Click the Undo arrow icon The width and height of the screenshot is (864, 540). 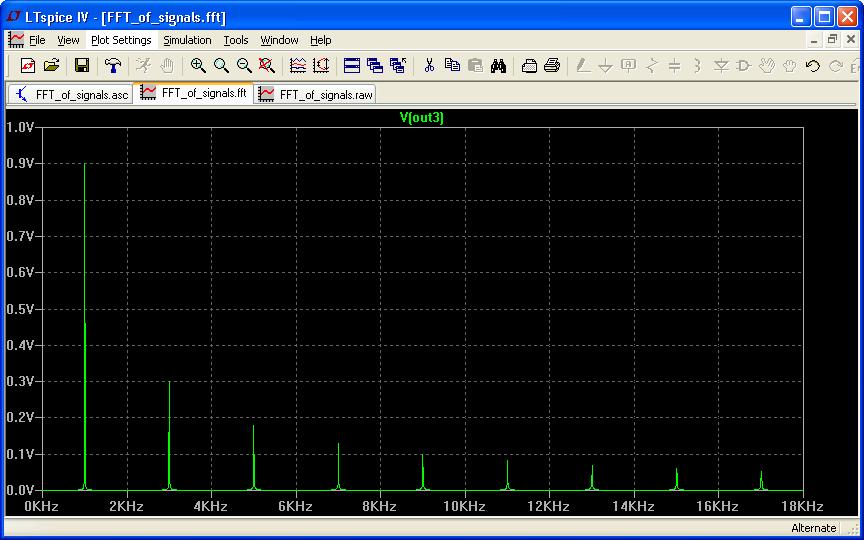(813, 66)
